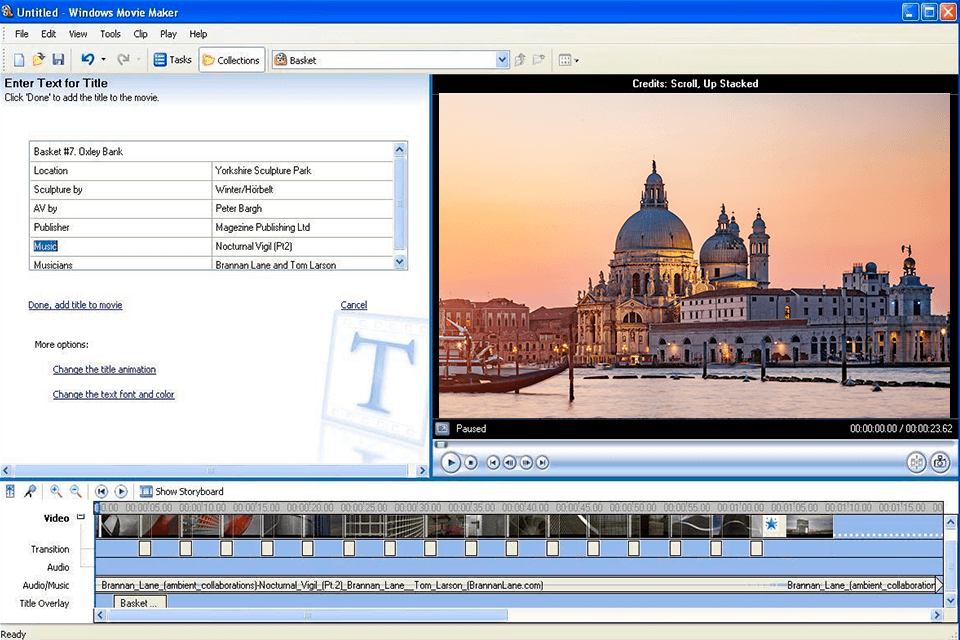
Task: Click the Redo toolbar icon
Action: point(124,59)
